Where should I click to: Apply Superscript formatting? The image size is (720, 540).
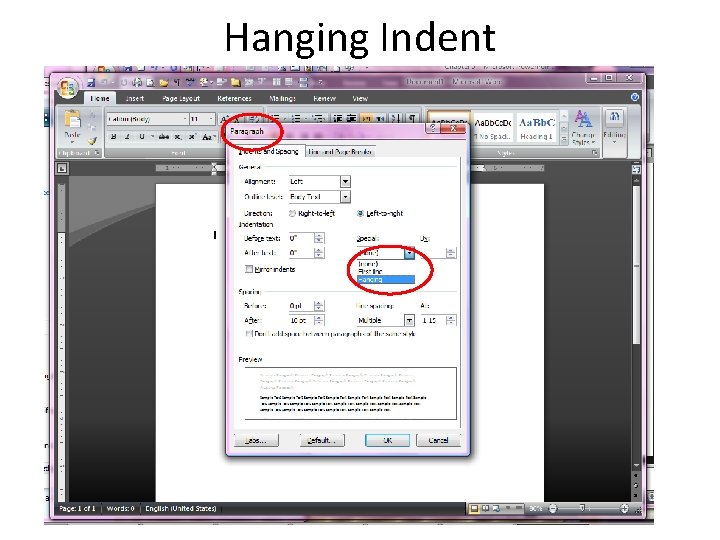click(x=193, y=137)
